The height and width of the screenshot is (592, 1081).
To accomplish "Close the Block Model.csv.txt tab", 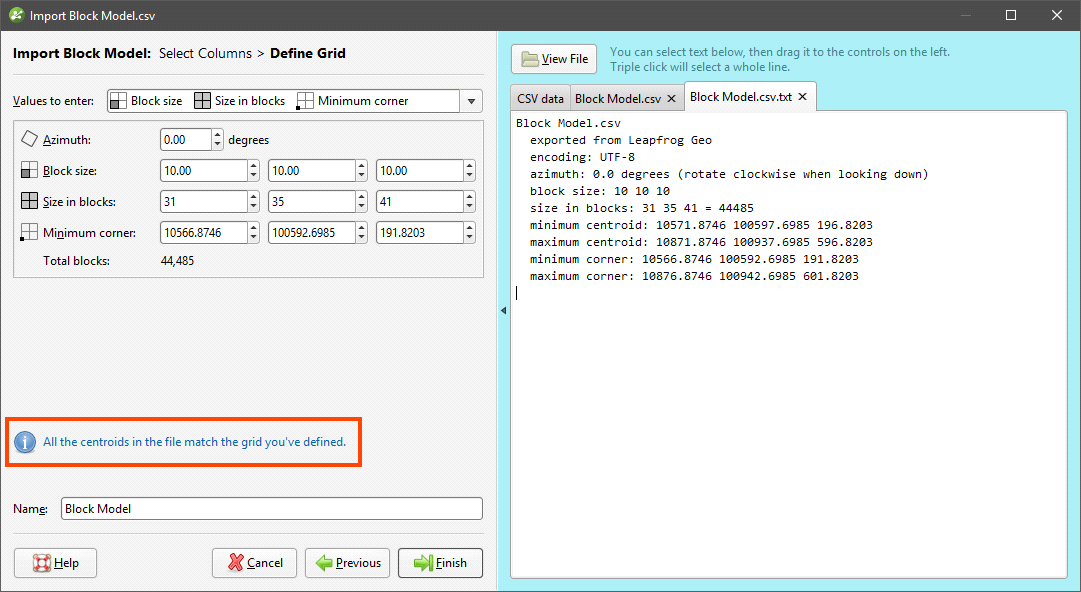I will coord(802,96).
